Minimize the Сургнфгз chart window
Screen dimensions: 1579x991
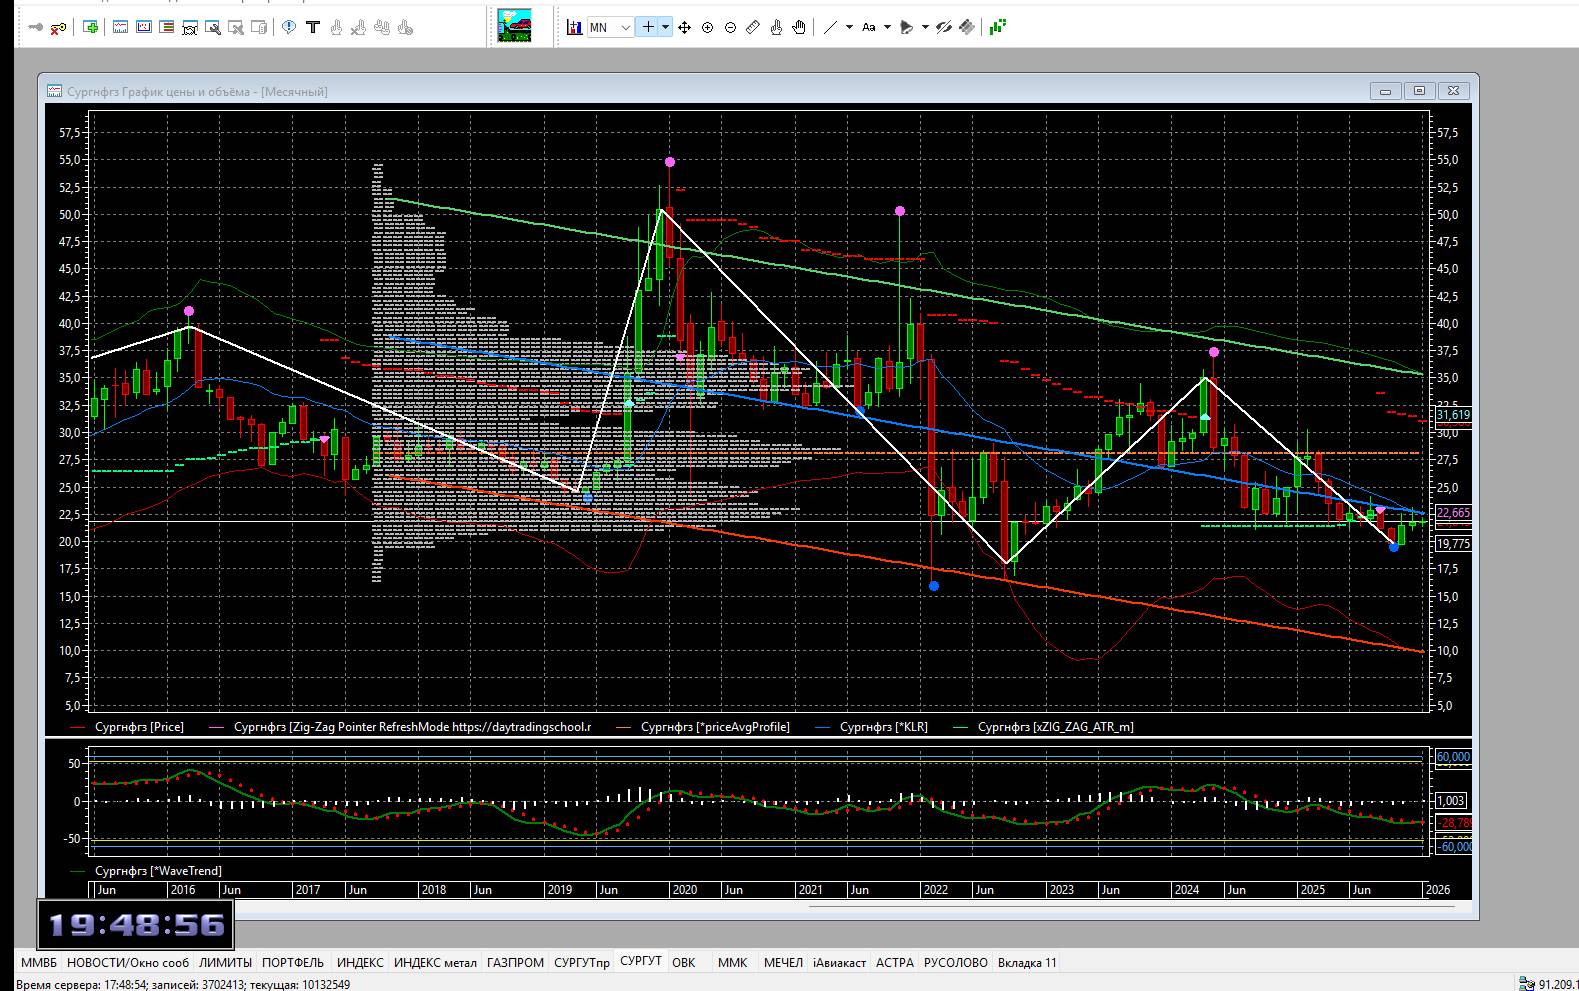pos(1385,91)
